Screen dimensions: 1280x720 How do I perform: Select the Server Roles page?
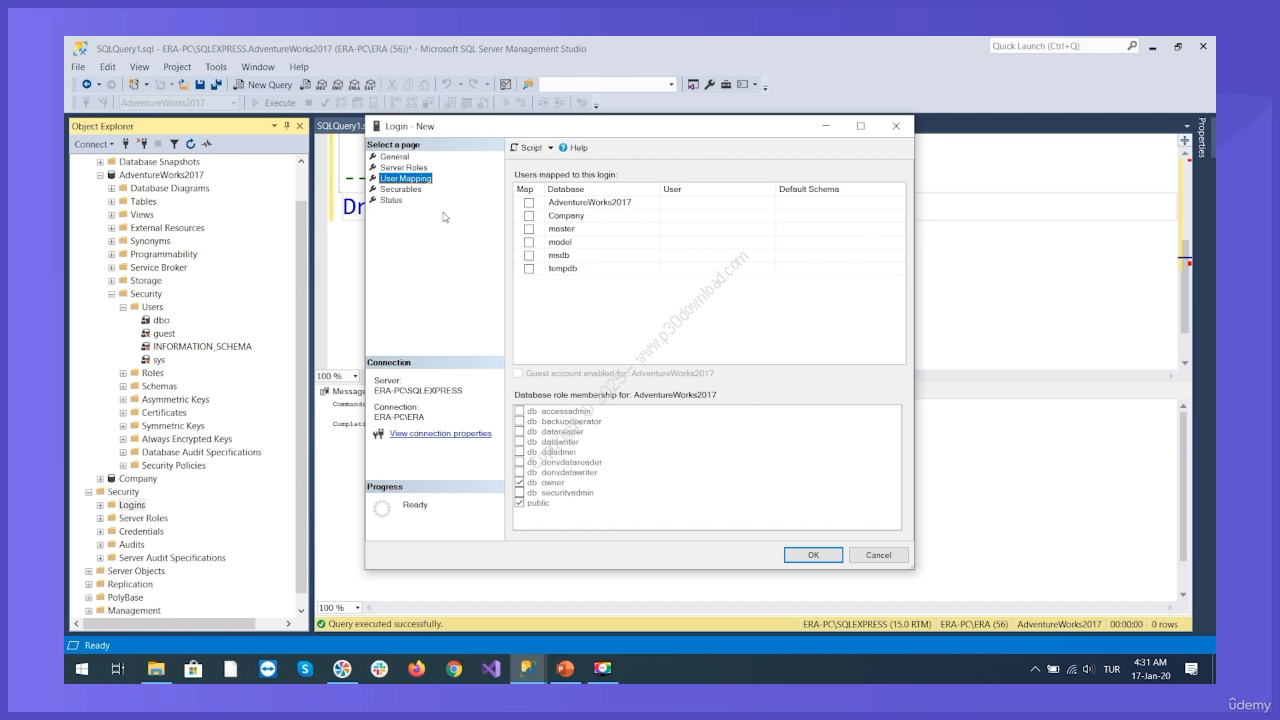pos(403,168)
